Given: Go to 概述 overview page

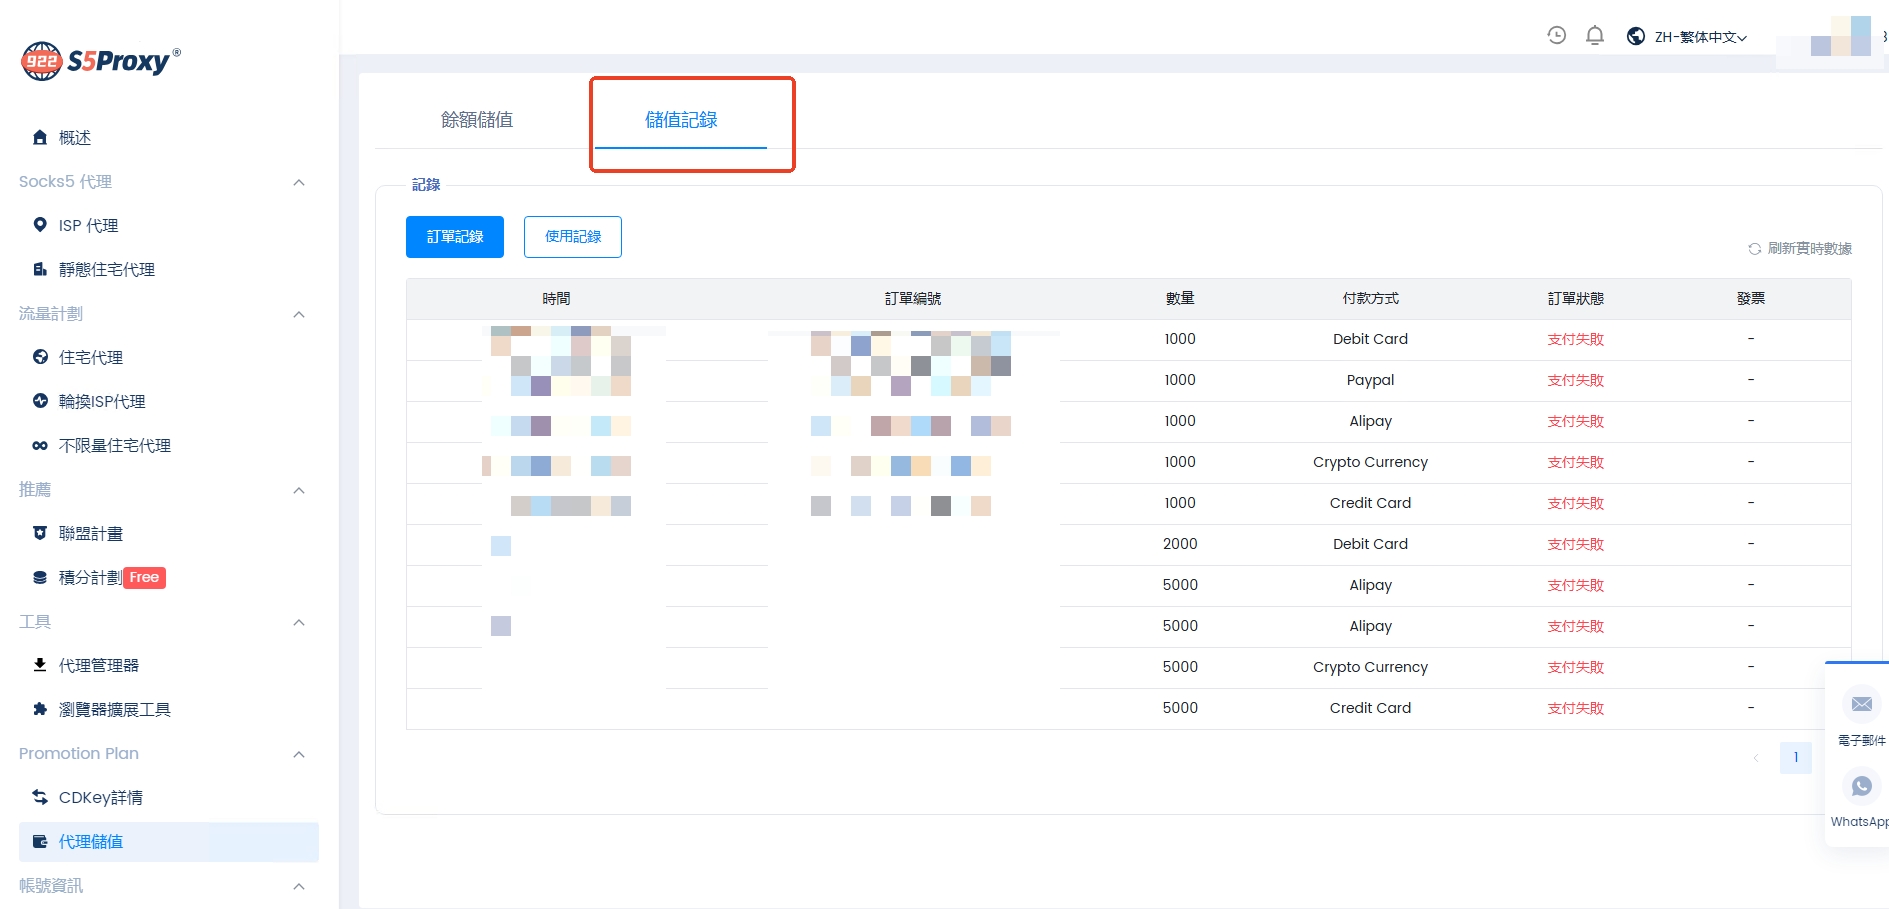Looking at the screenshot, I should (74, 137).
